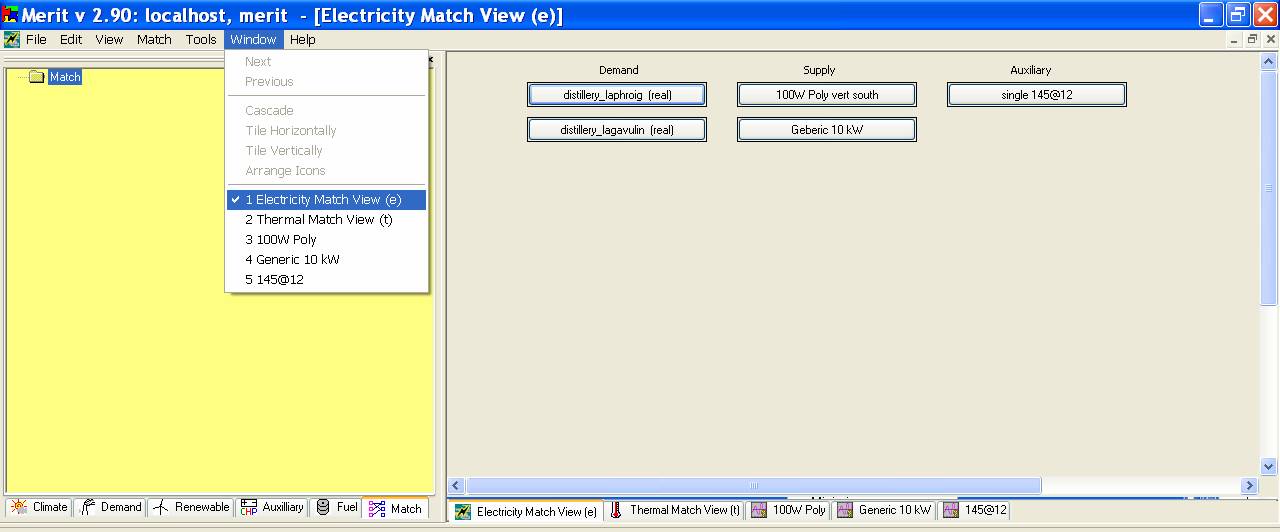Click the vertical scrollbar down arrow
This screenshot has width=1280, height=532.
click(1269, 466)
